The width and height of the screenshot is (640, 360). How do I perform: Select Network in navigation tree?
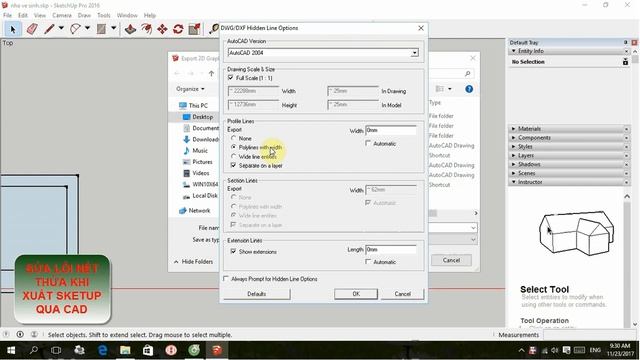click(x=195, y=211)
